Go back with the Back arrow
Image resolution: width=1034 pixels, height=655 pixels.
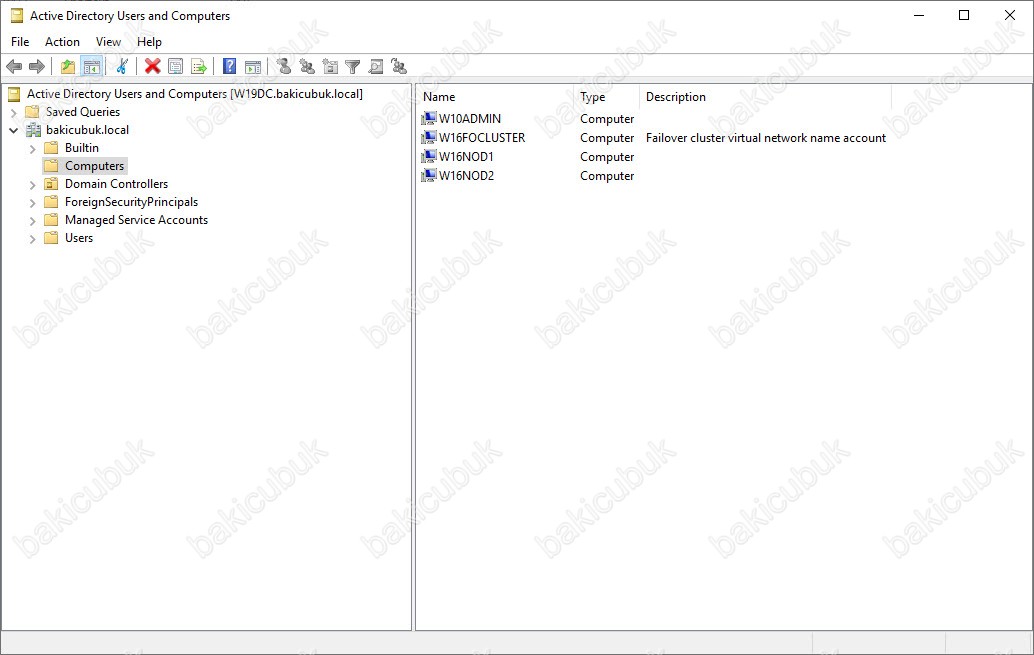coord(14,66)
